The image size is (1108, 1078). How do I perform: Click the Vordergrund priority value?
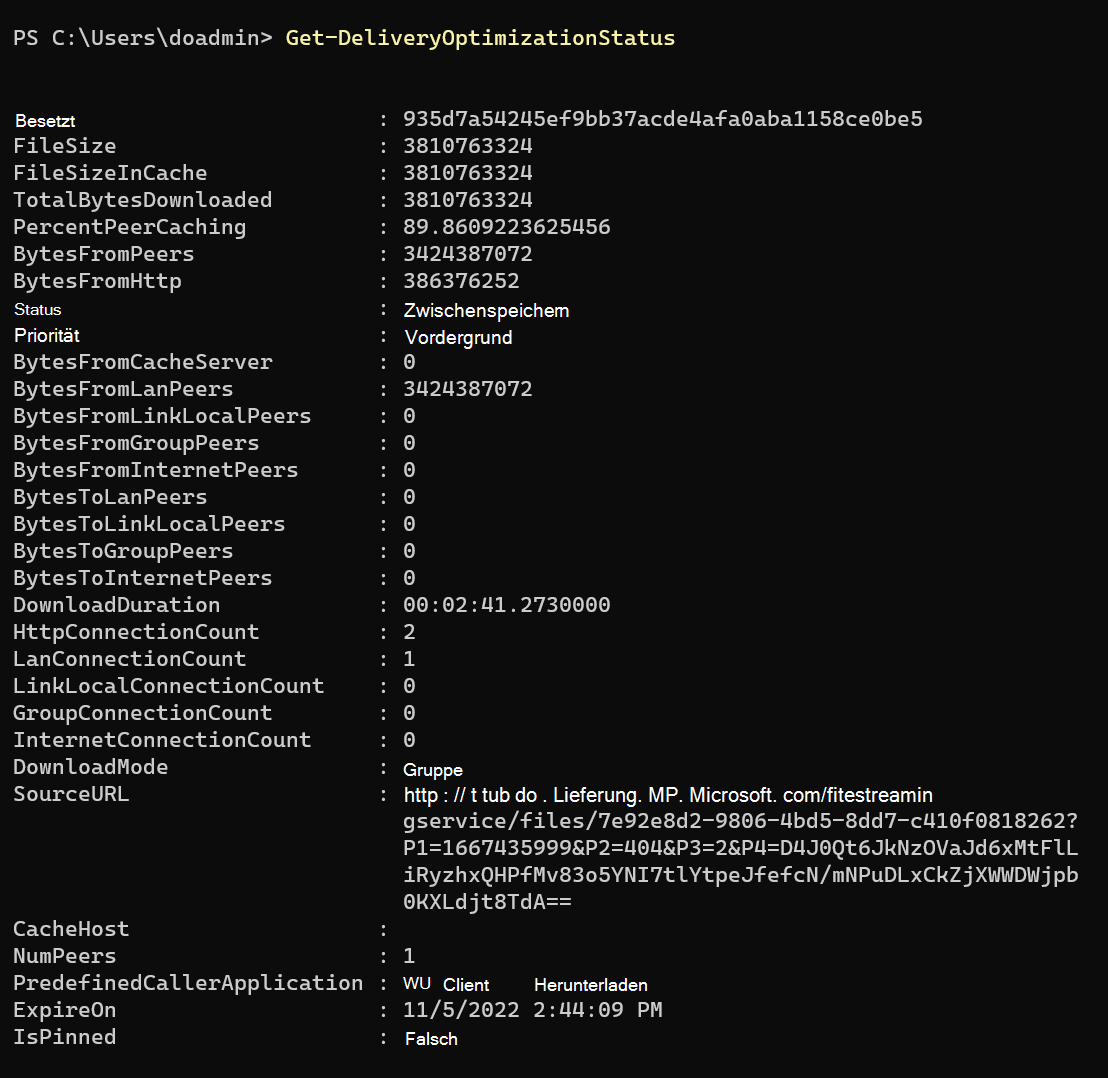click(x=458, y=338)
